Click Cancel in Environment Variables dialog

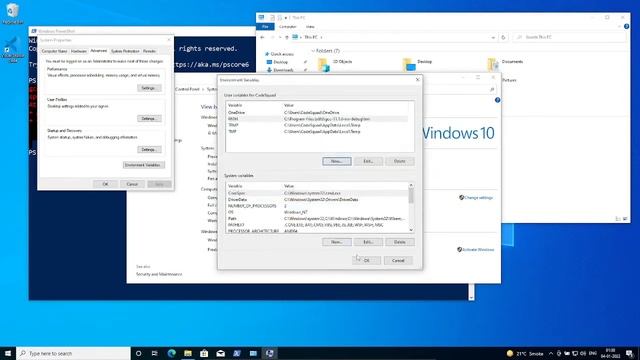[398, 260]
